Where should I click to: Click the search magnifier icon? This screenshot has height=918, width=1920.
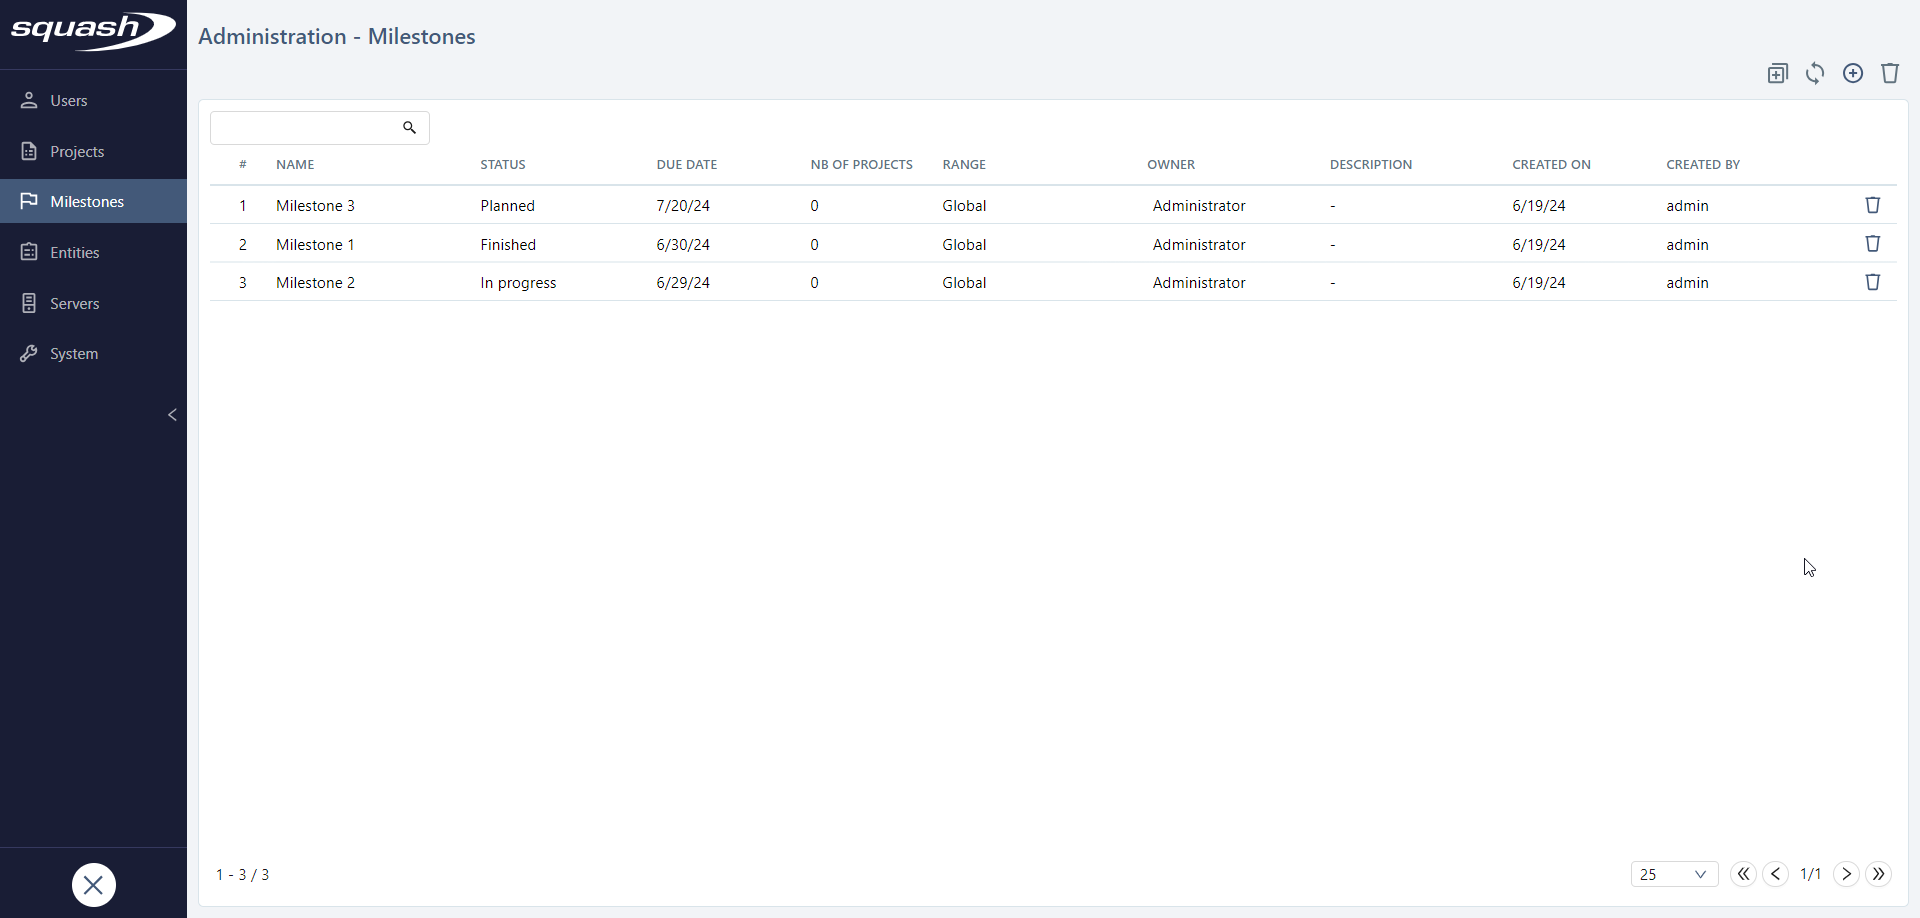tap(409, 127)
